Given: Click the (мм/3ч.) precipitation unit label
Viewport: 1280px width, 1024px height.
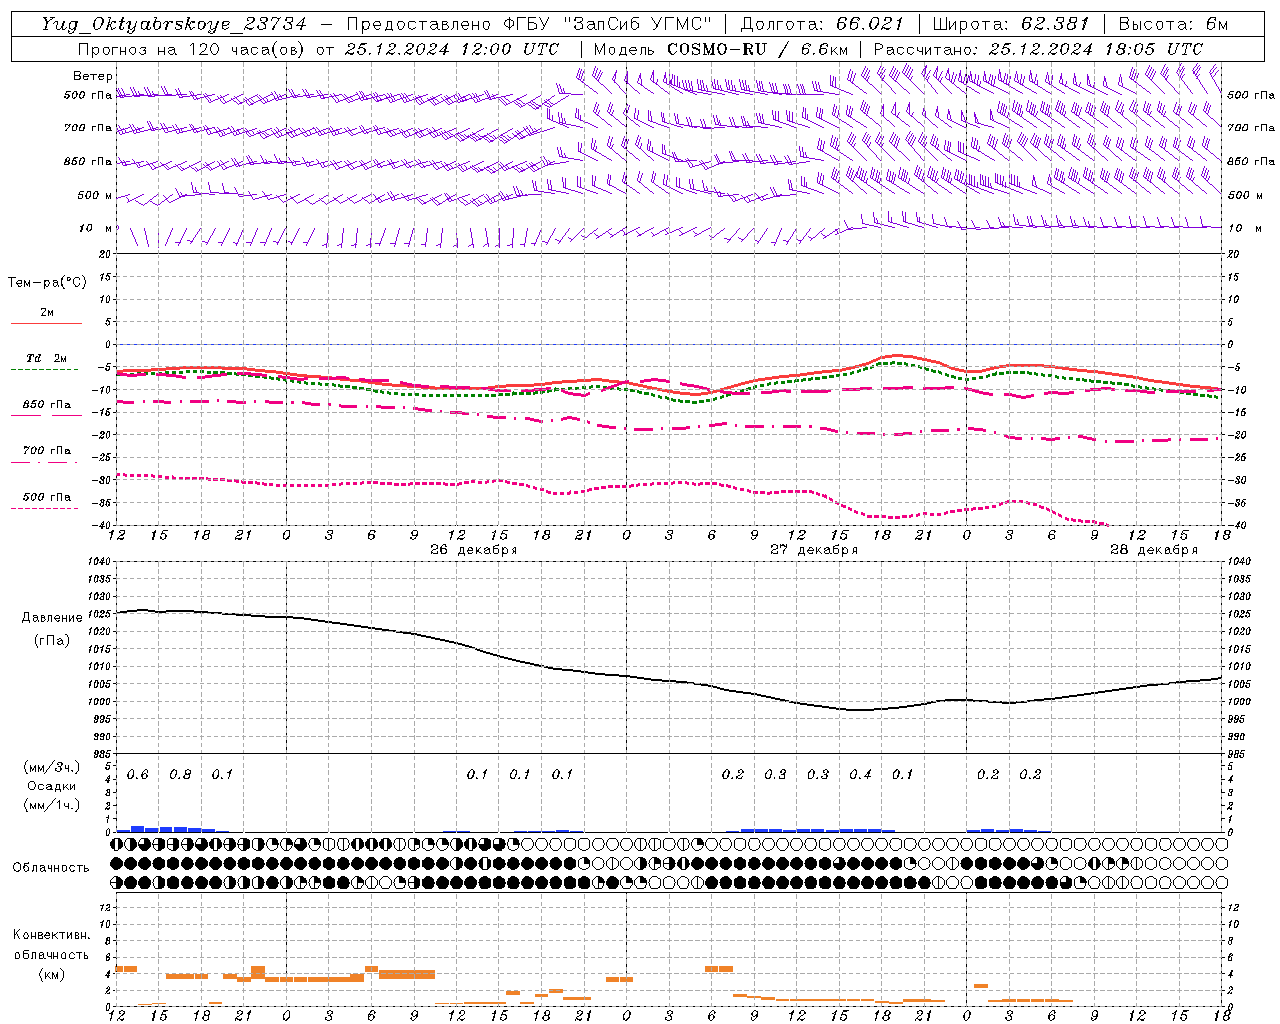Looking at the screenshot, I should [51, 767].
